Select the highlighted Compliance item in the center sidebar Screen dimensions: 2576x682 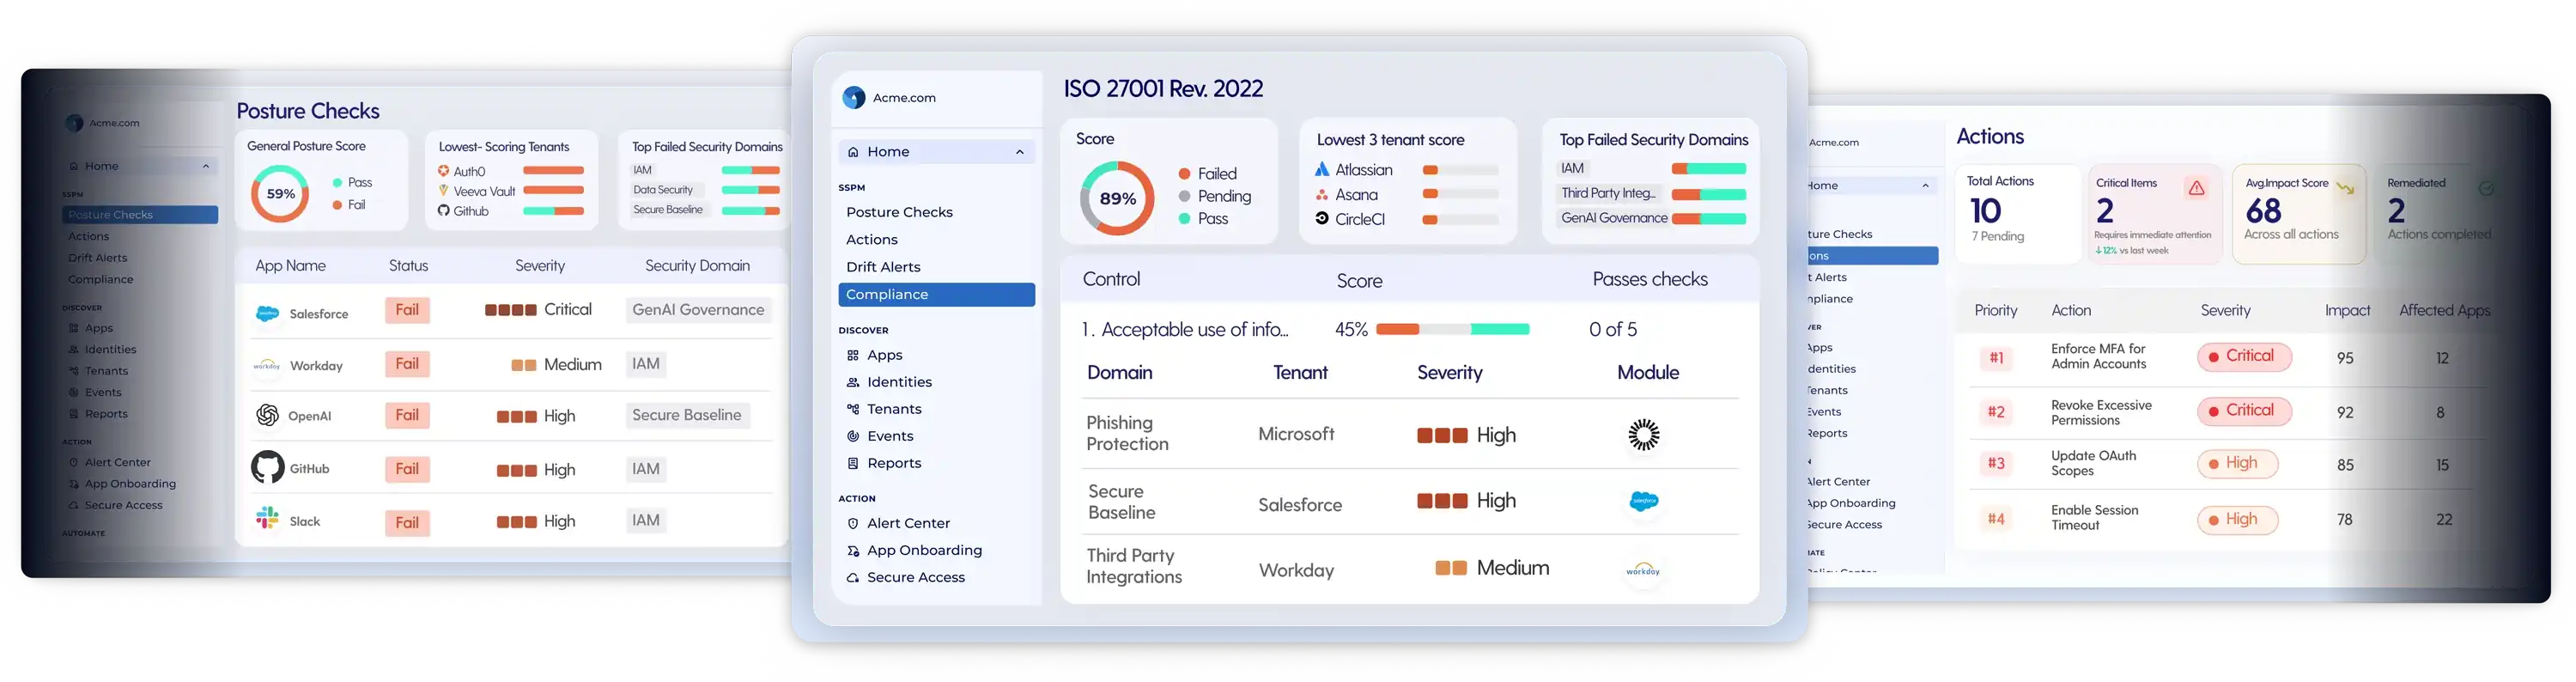tap(936, 294)
